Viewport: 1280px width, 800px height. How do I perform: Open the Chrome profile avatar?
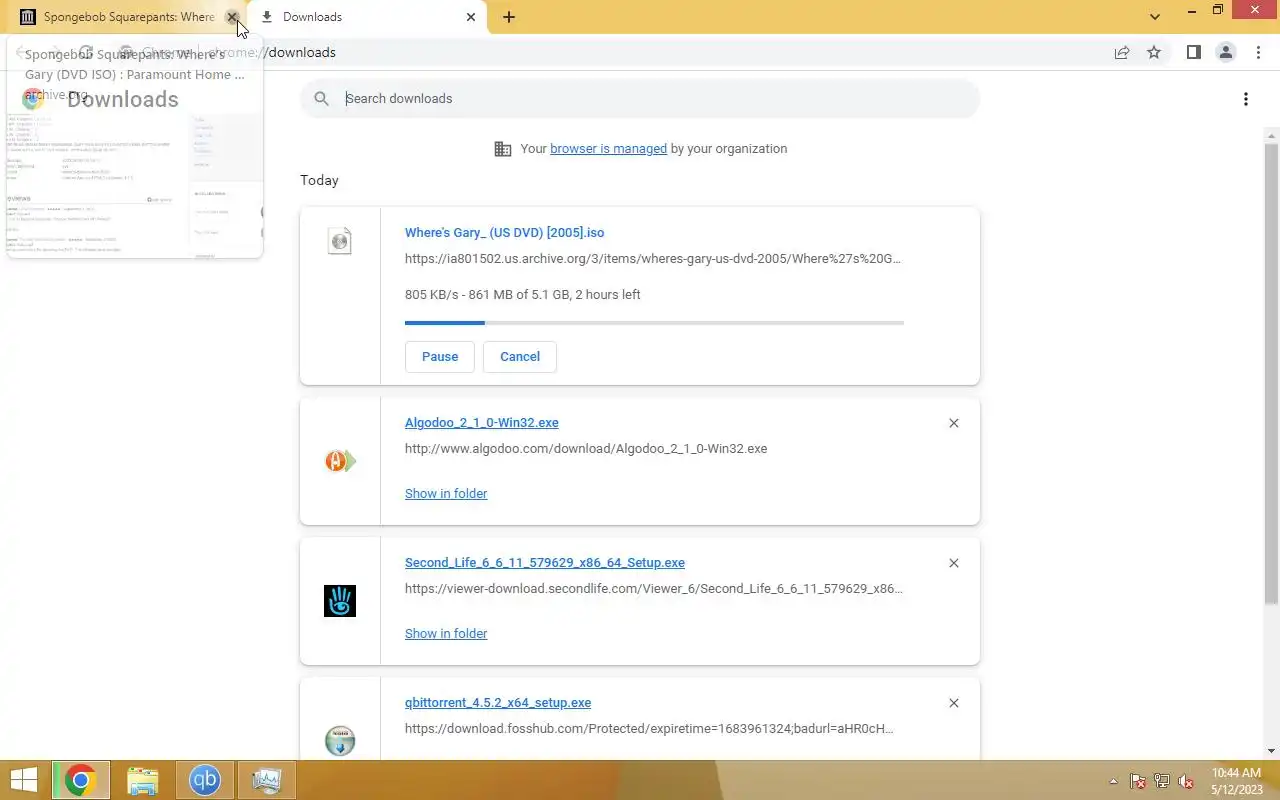[1225, 52]
